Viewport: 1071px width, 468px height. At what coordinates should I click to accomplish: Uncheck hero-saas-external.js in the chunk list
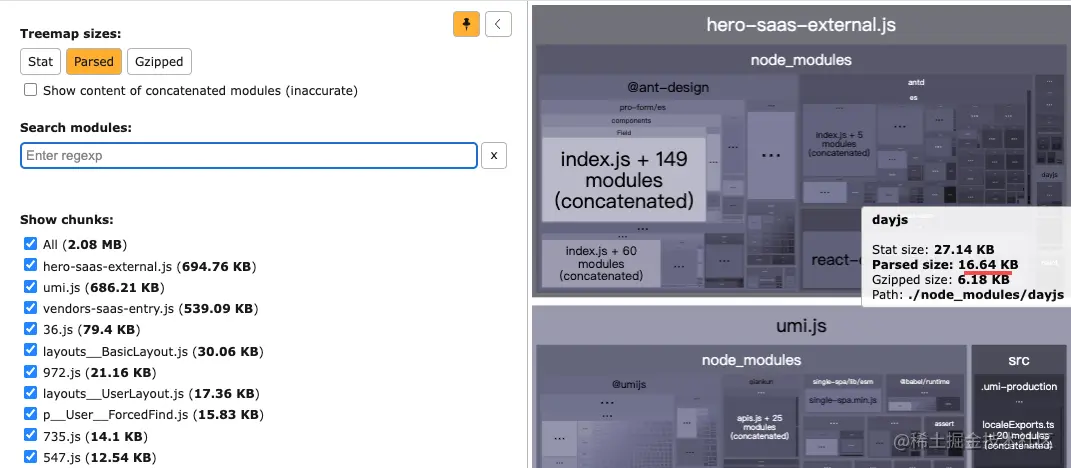tap(30, 265)
